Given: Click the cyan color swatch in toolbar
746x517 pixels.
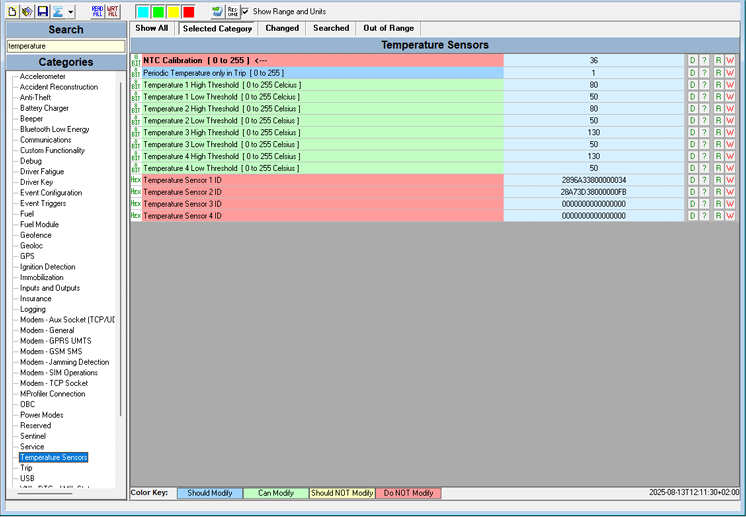Looking at the screenshot, I should [x=142, y=12].
